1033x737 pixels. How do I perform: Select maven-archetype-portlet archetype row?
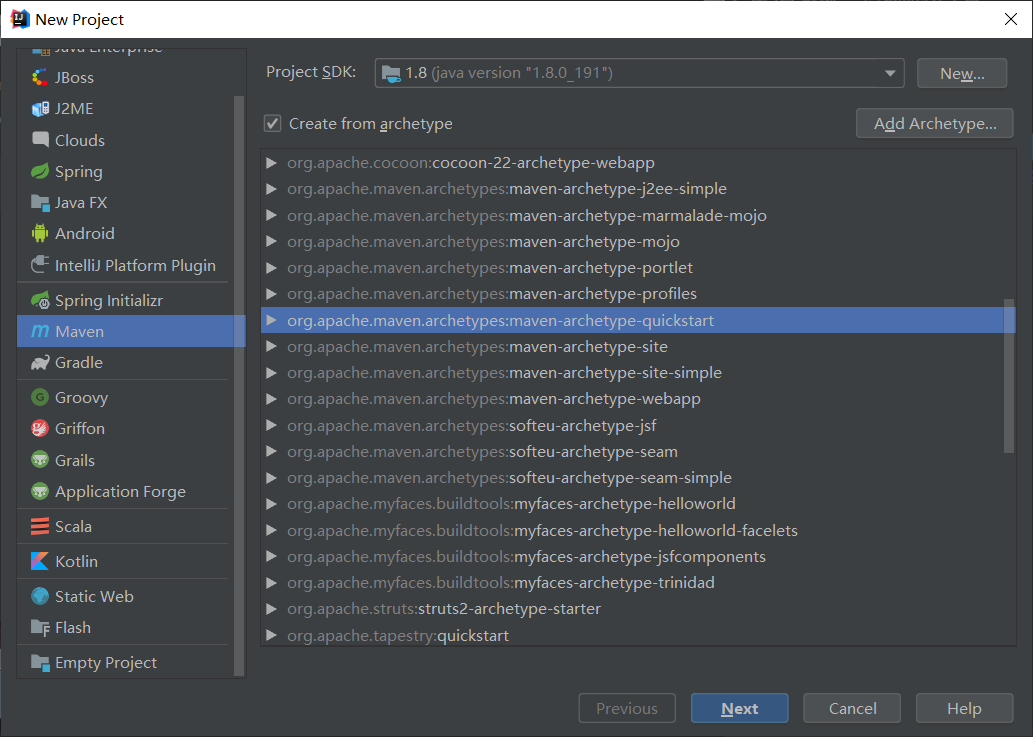[x=638, y=268]
